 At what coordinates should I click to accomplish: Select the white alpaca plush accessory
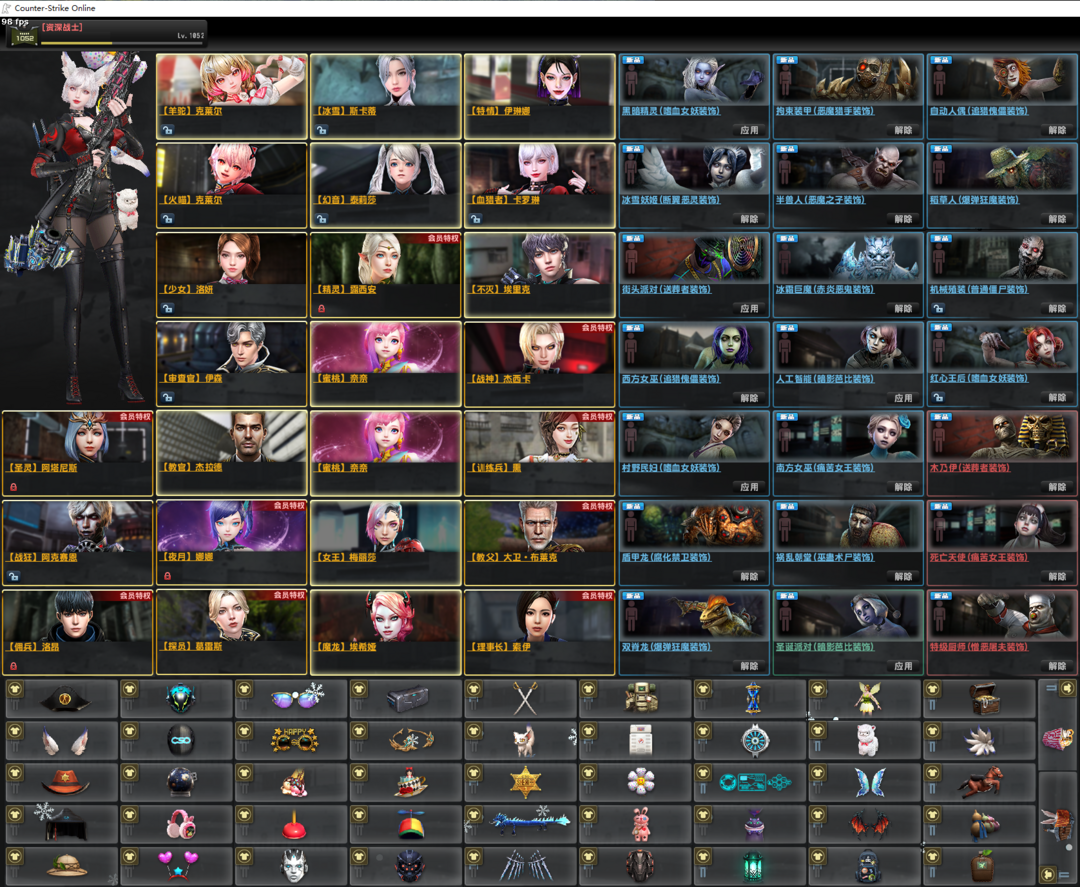click(868, 740)
